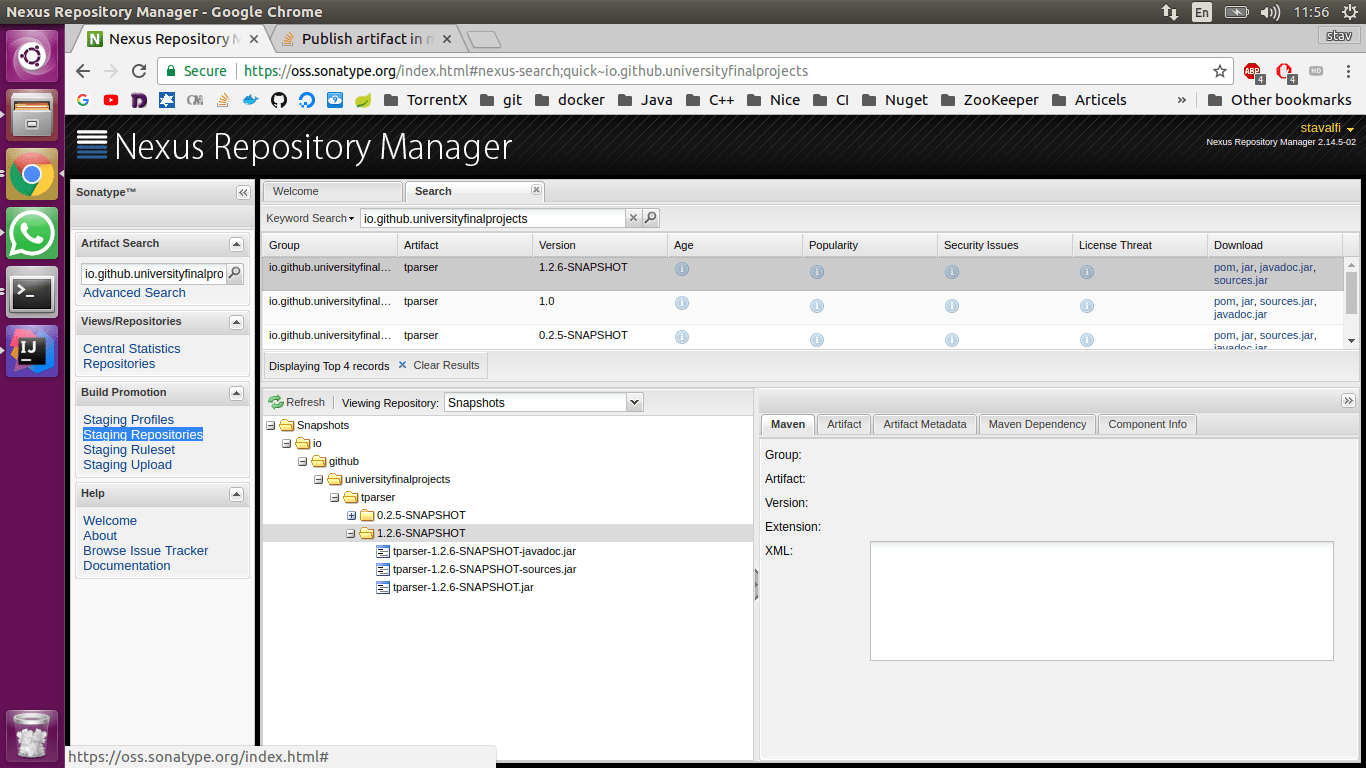Open the Artifact details tab
This screenshot has width=1366, height=768.
(x=844, y=424)
